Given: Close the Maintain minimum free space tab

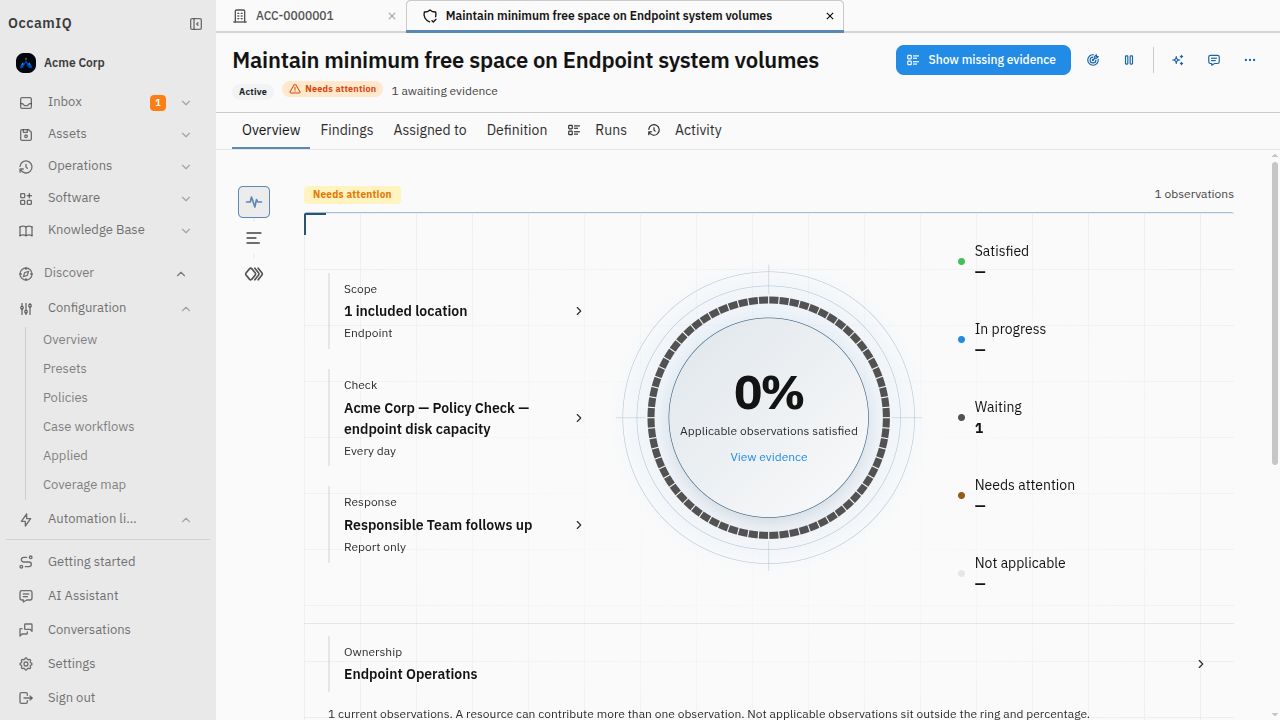Looking at the screenshot, I should 830,16.
